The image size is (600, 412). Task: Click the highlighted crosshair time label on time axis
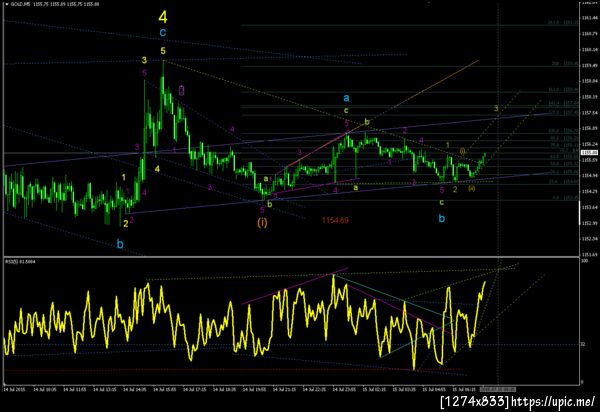pos(498,389)
